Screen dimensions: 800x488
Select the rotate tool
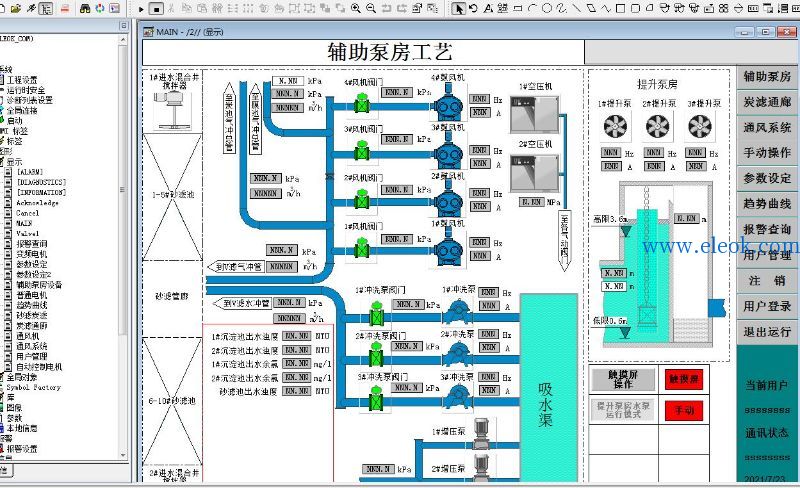tap(473, 8)
